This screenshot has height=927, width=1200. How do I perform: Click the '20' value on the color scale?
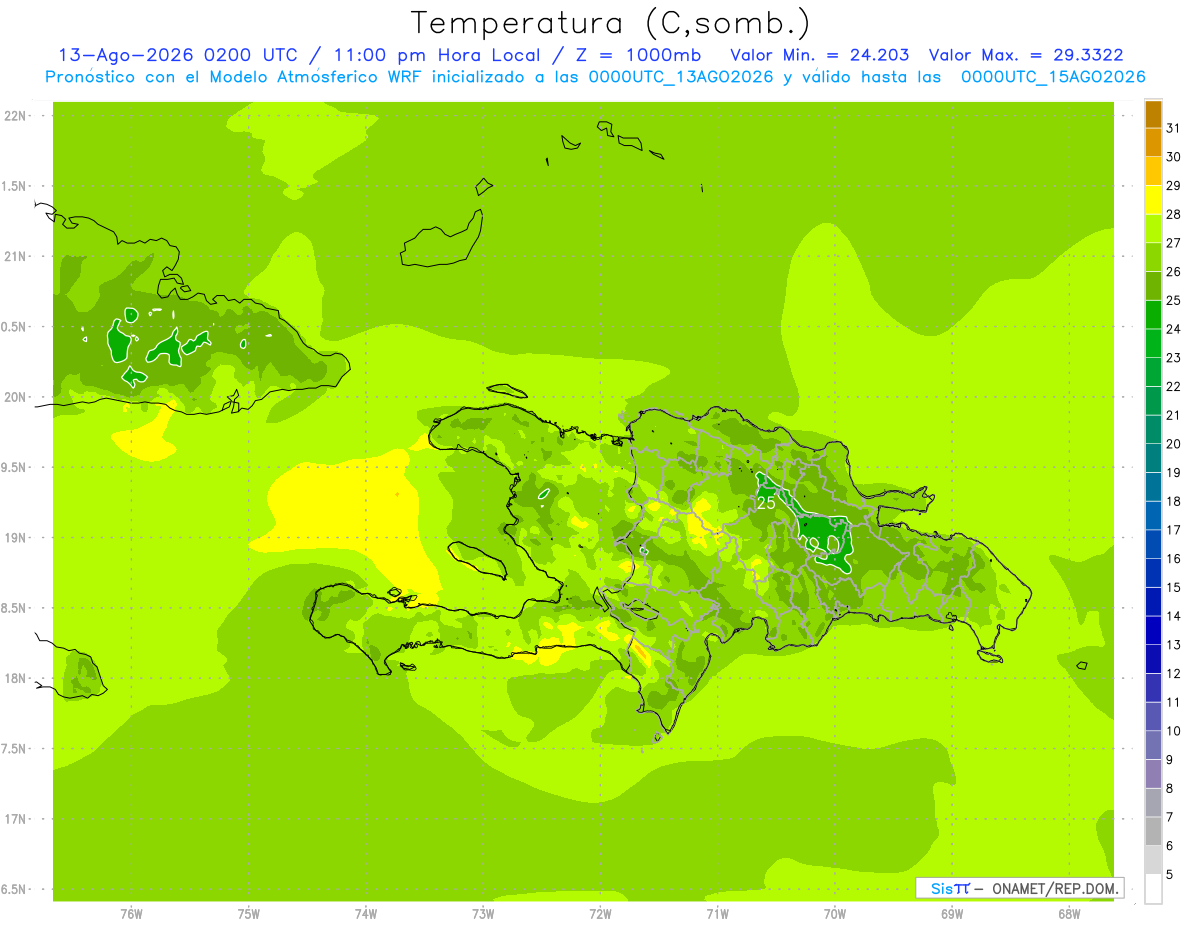(x=1173, y=444)
